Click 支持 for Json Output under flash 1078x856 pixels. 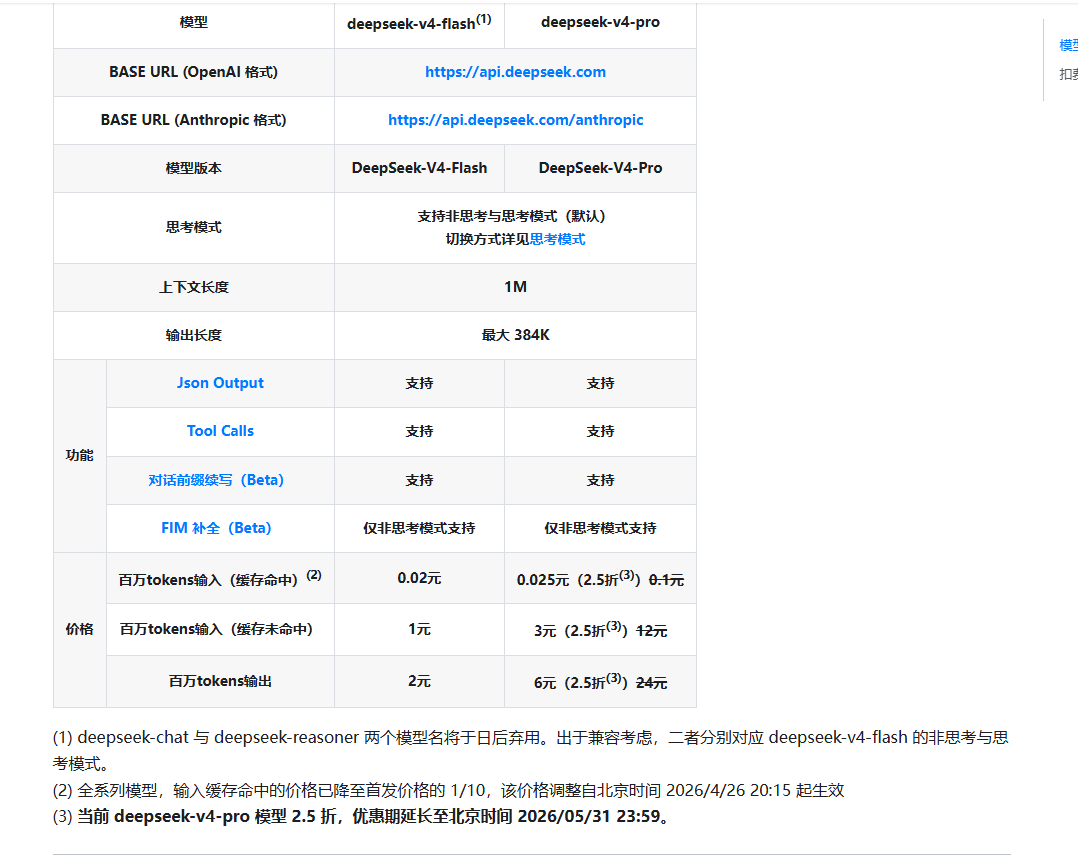tap(419, 384)
